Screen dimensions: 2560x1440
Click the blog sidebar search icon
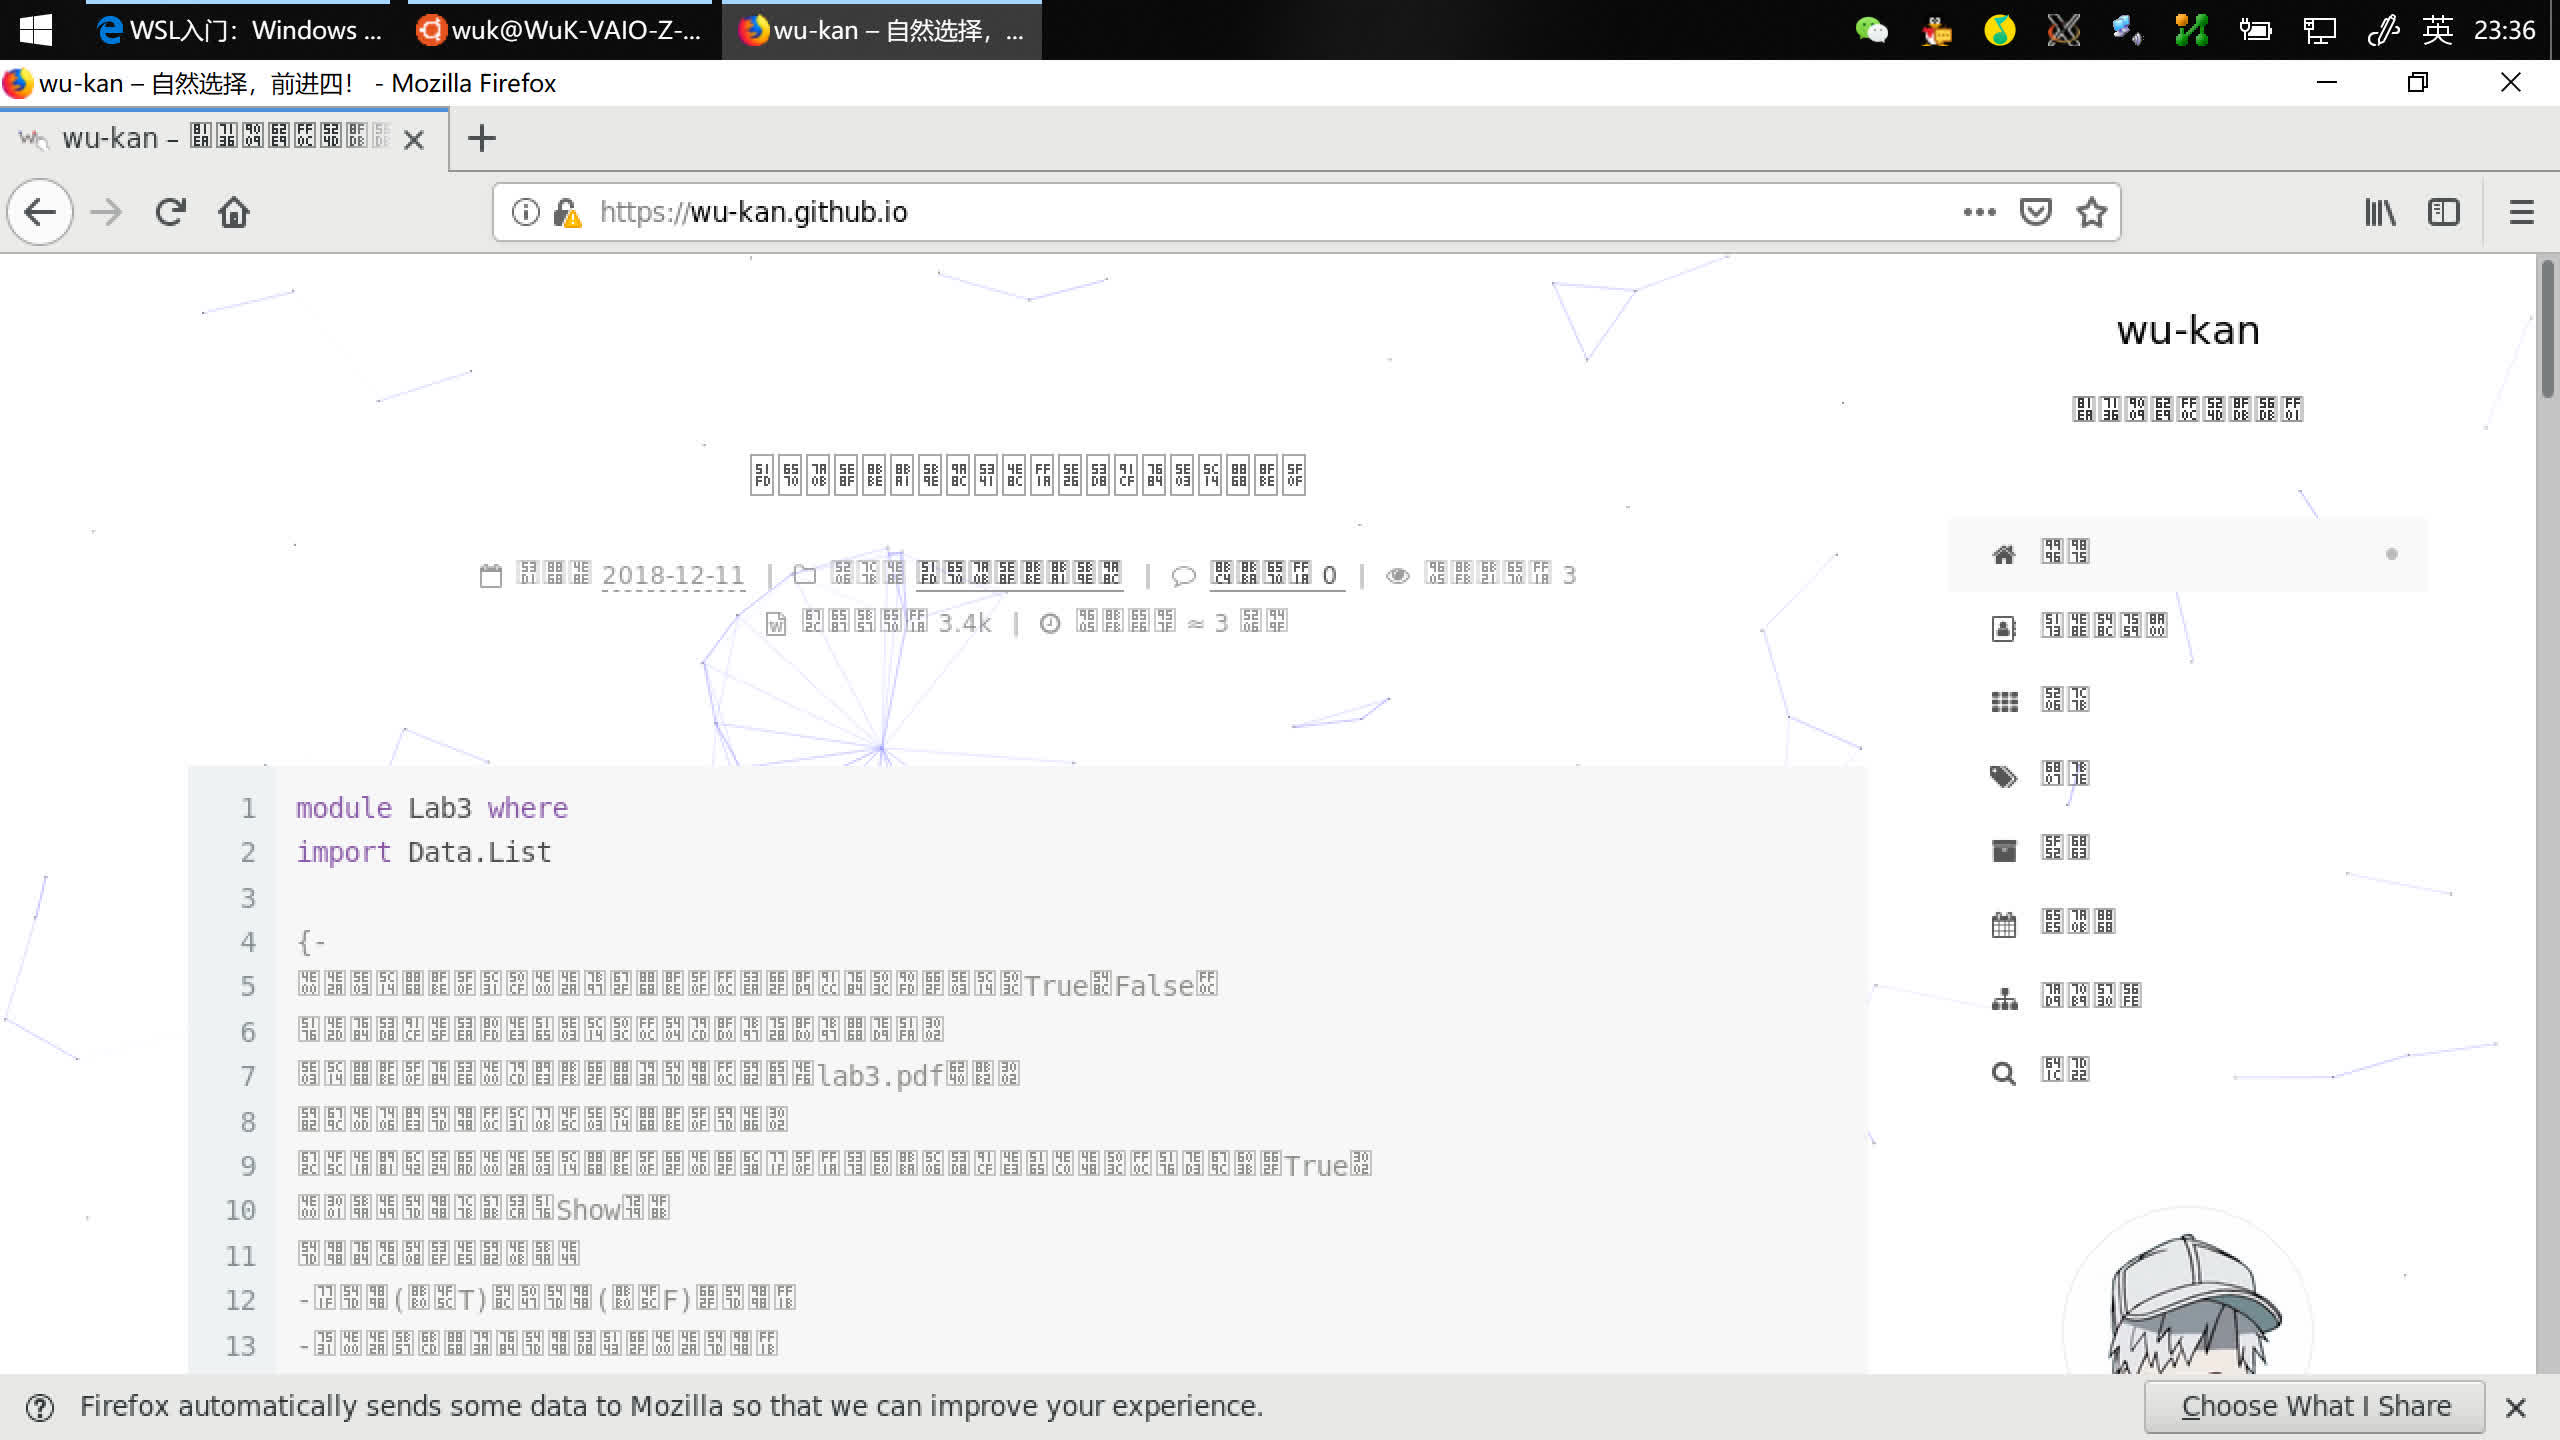coord(2003,1073)
